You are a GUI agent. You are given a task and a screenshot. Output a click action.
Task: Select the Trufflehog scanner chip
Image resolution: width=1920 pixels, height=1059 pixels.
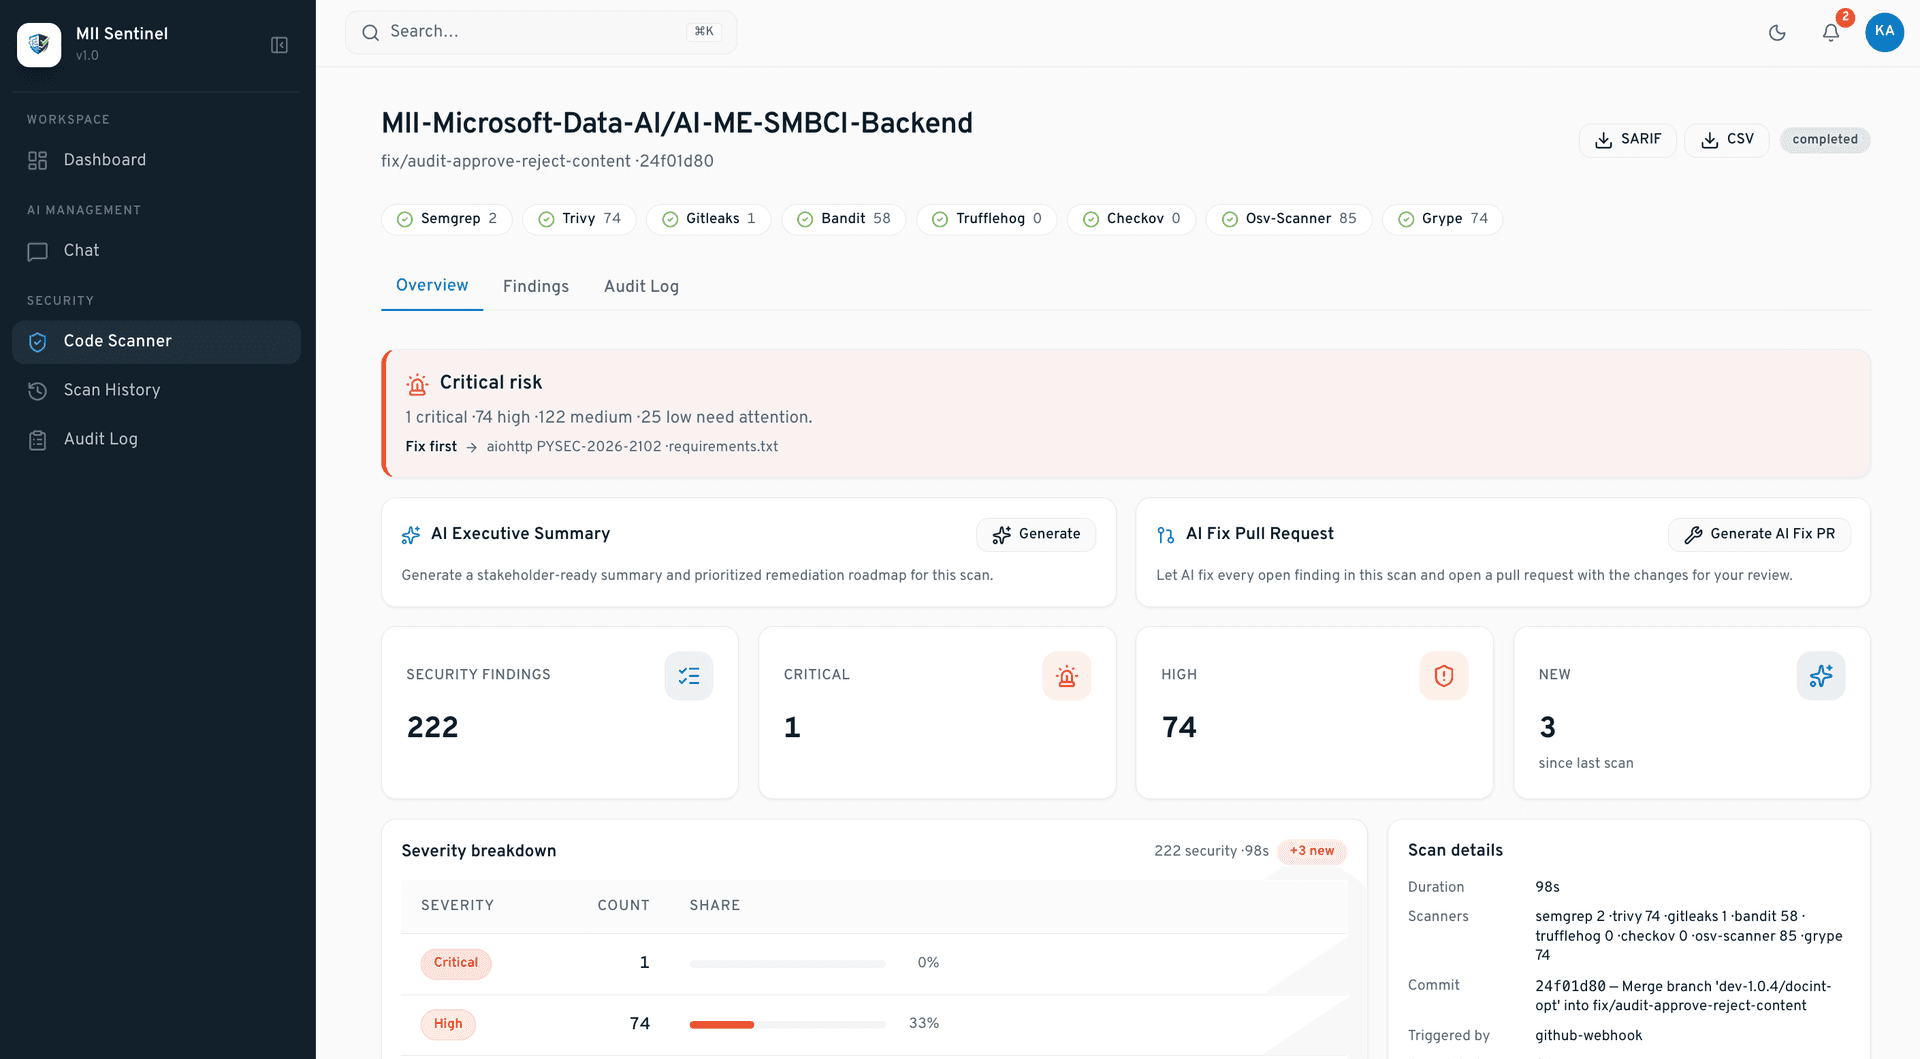(987, 219)
